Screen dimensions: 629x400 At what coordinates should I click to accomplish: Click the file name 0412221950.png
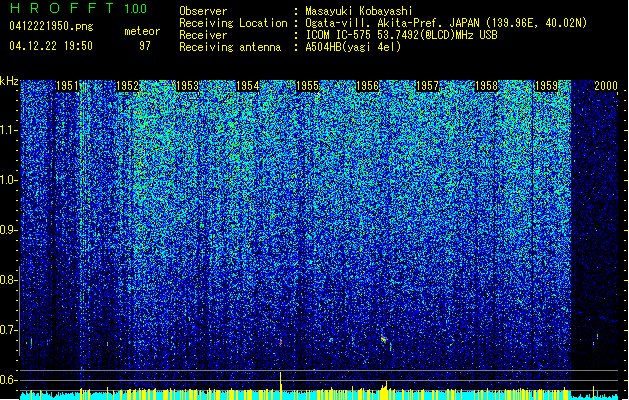[51, 26]
